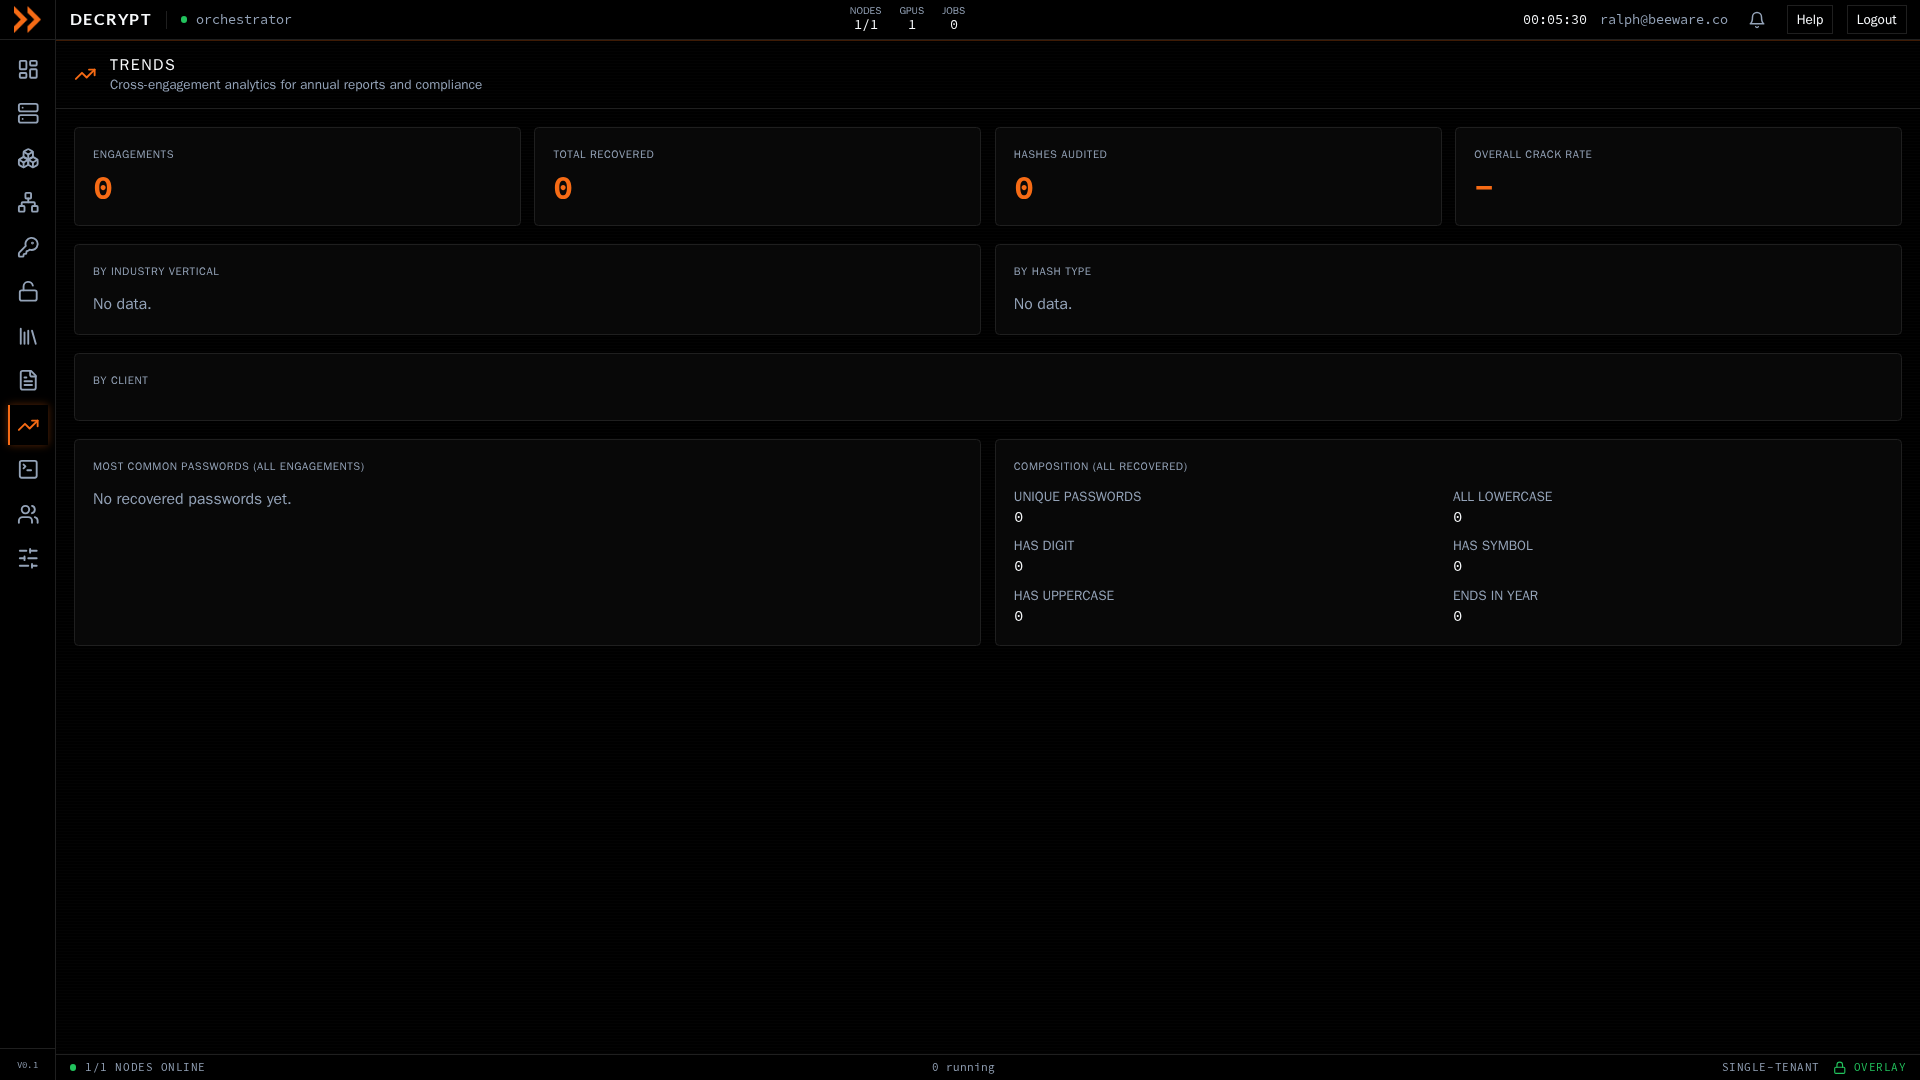Image resolution: width=1920 pixels, height=1080 pixels.
Task: Click the Composition (All Recovered) heading
Action: (x=1100, y=466)
